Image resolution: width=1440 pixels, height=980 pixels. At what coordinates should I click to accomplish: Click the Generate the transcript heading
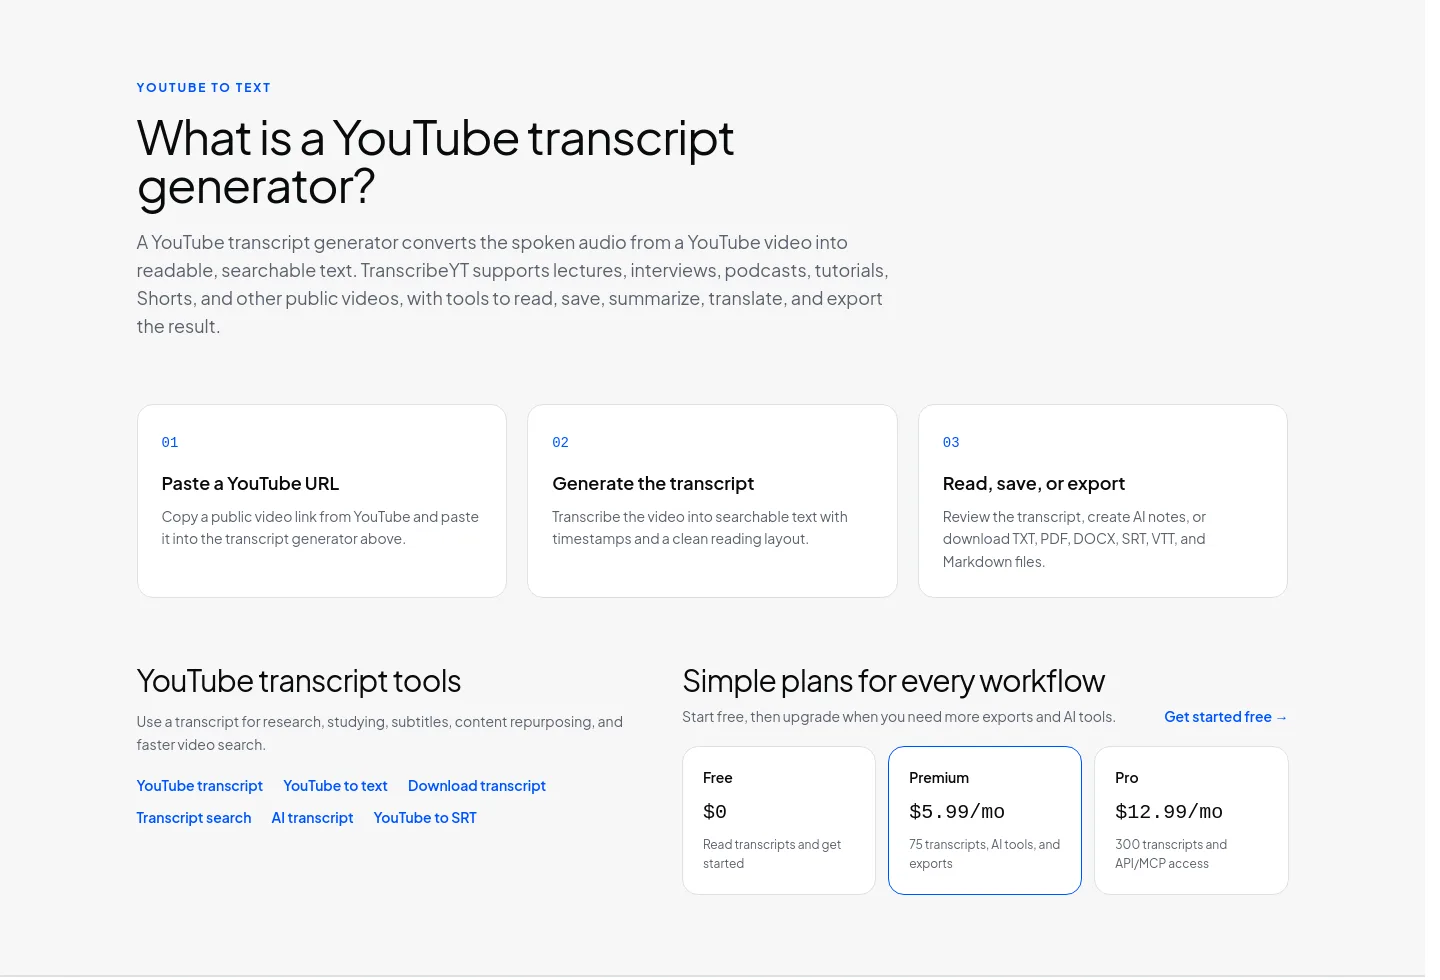point(653,484)
